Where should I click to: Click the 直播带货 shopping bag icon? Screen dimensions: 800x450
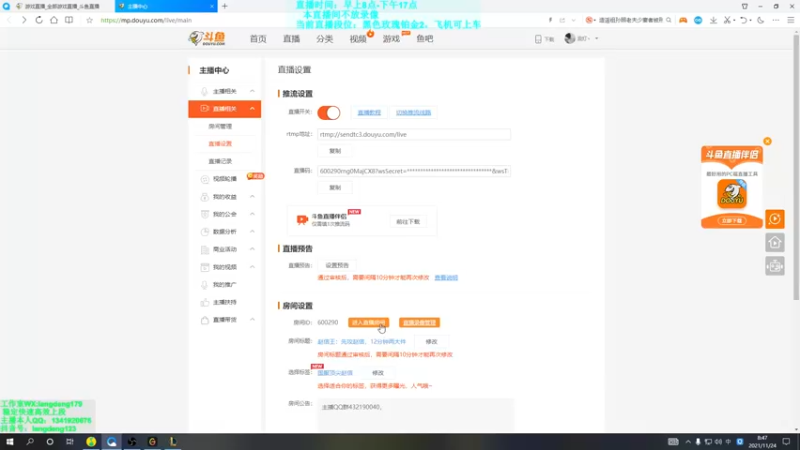click(205, 320)
